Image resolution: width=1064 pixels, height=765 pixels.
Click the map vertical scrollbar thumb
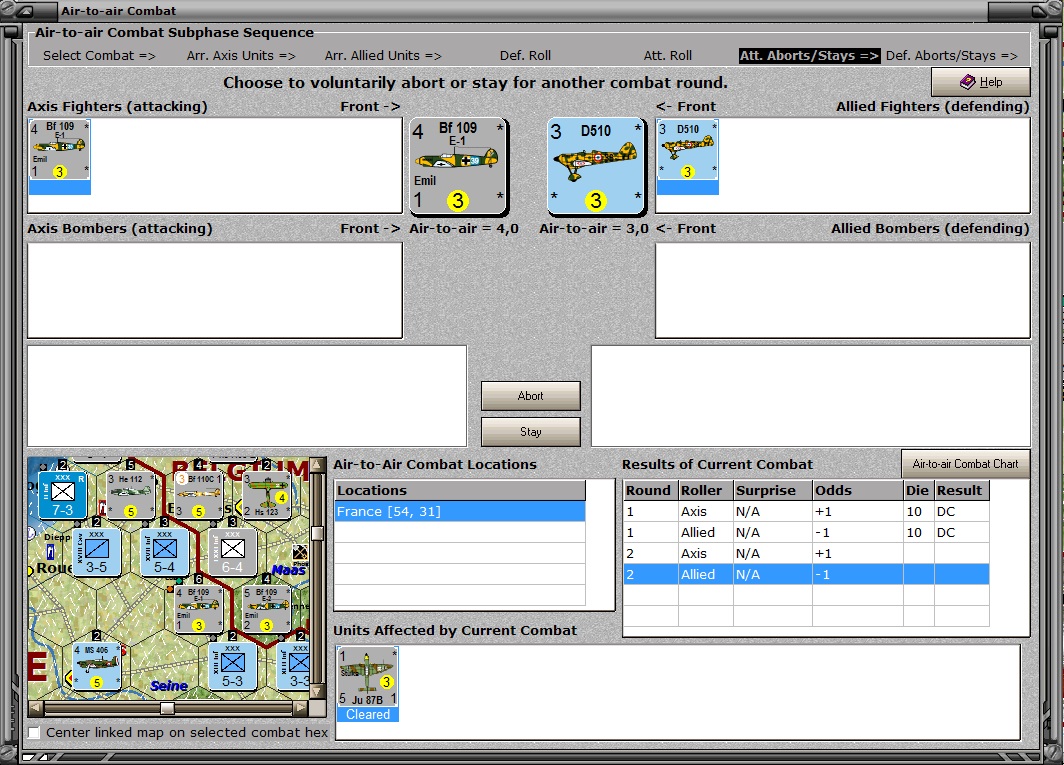point(317,534)
